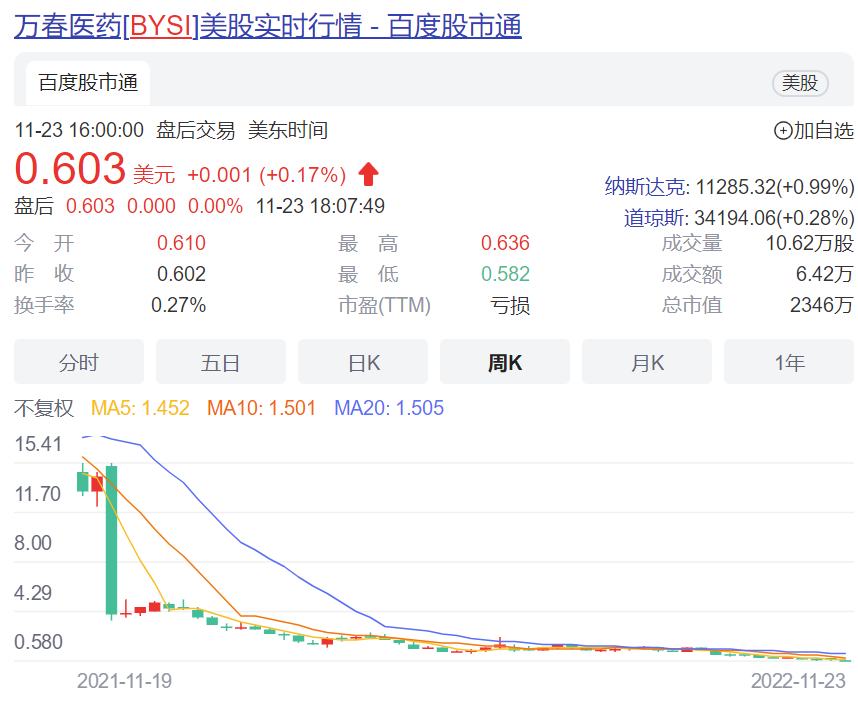Click the large green candlestick on chart
The width and height of the screenshot is (858, 701).
pyautogui.click(x=111, y=539)
